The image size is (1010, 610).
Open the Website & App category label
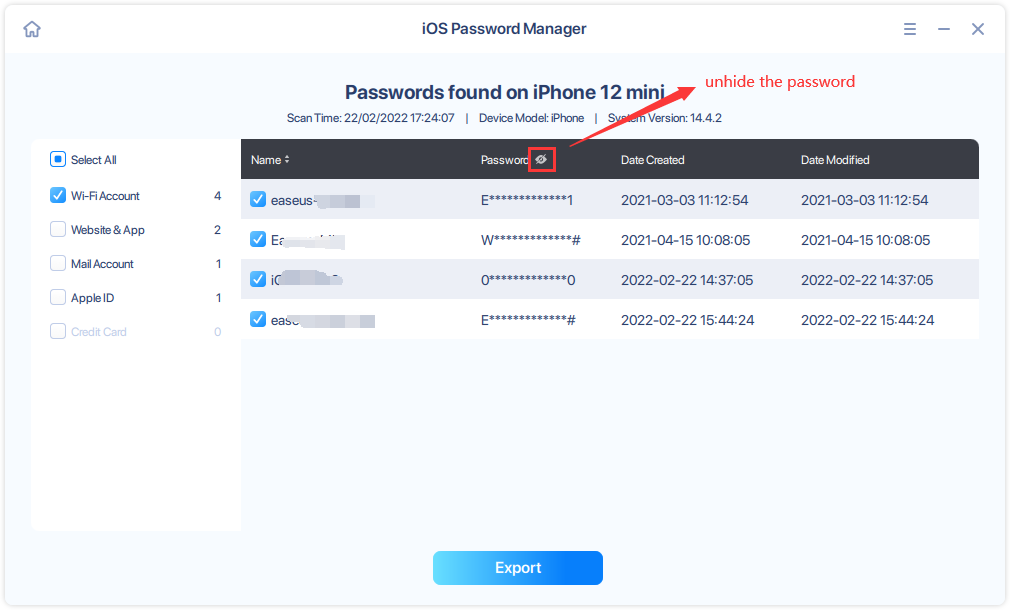[x=107, y=230]
